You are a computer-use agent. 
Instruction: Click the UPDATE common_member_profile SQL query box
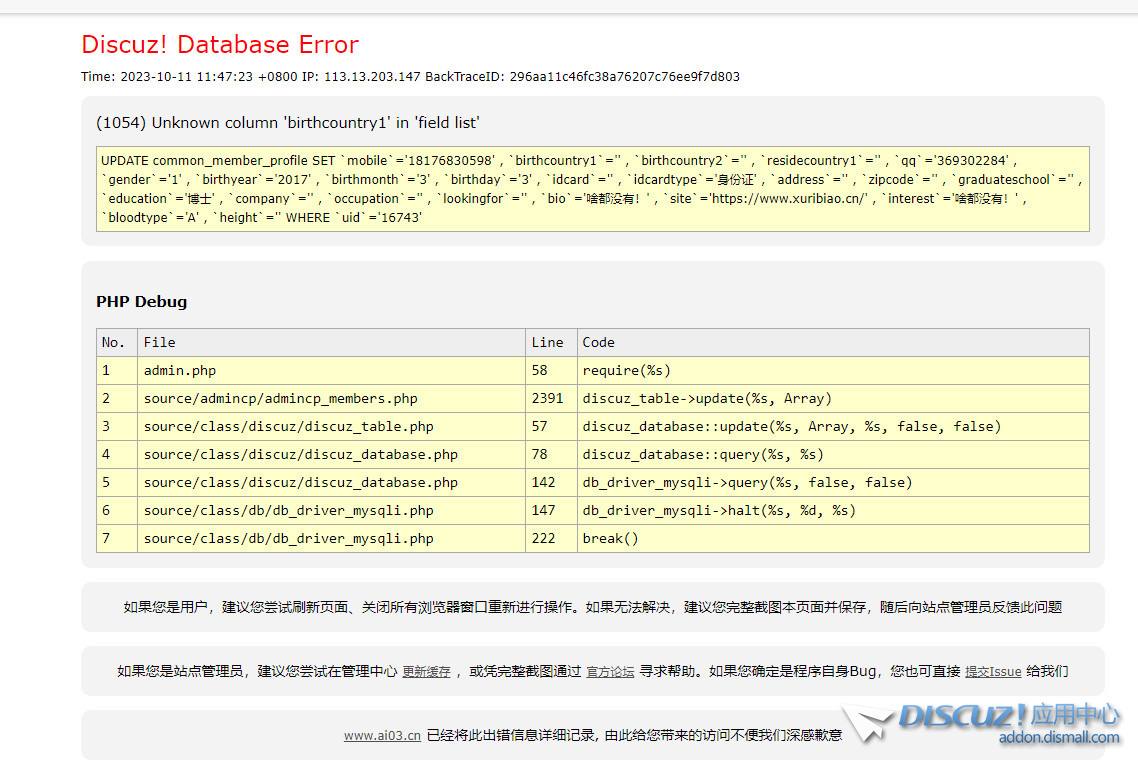[592, 189]
